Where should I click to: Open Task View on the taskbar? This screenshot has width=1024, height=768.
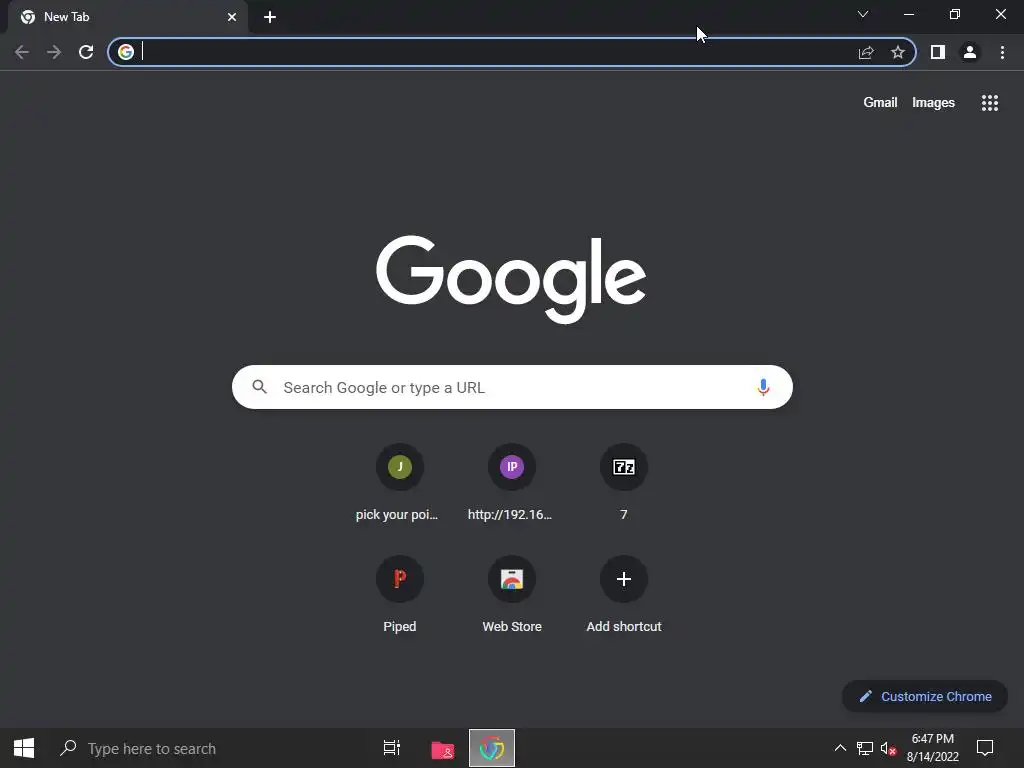[392, 748]
